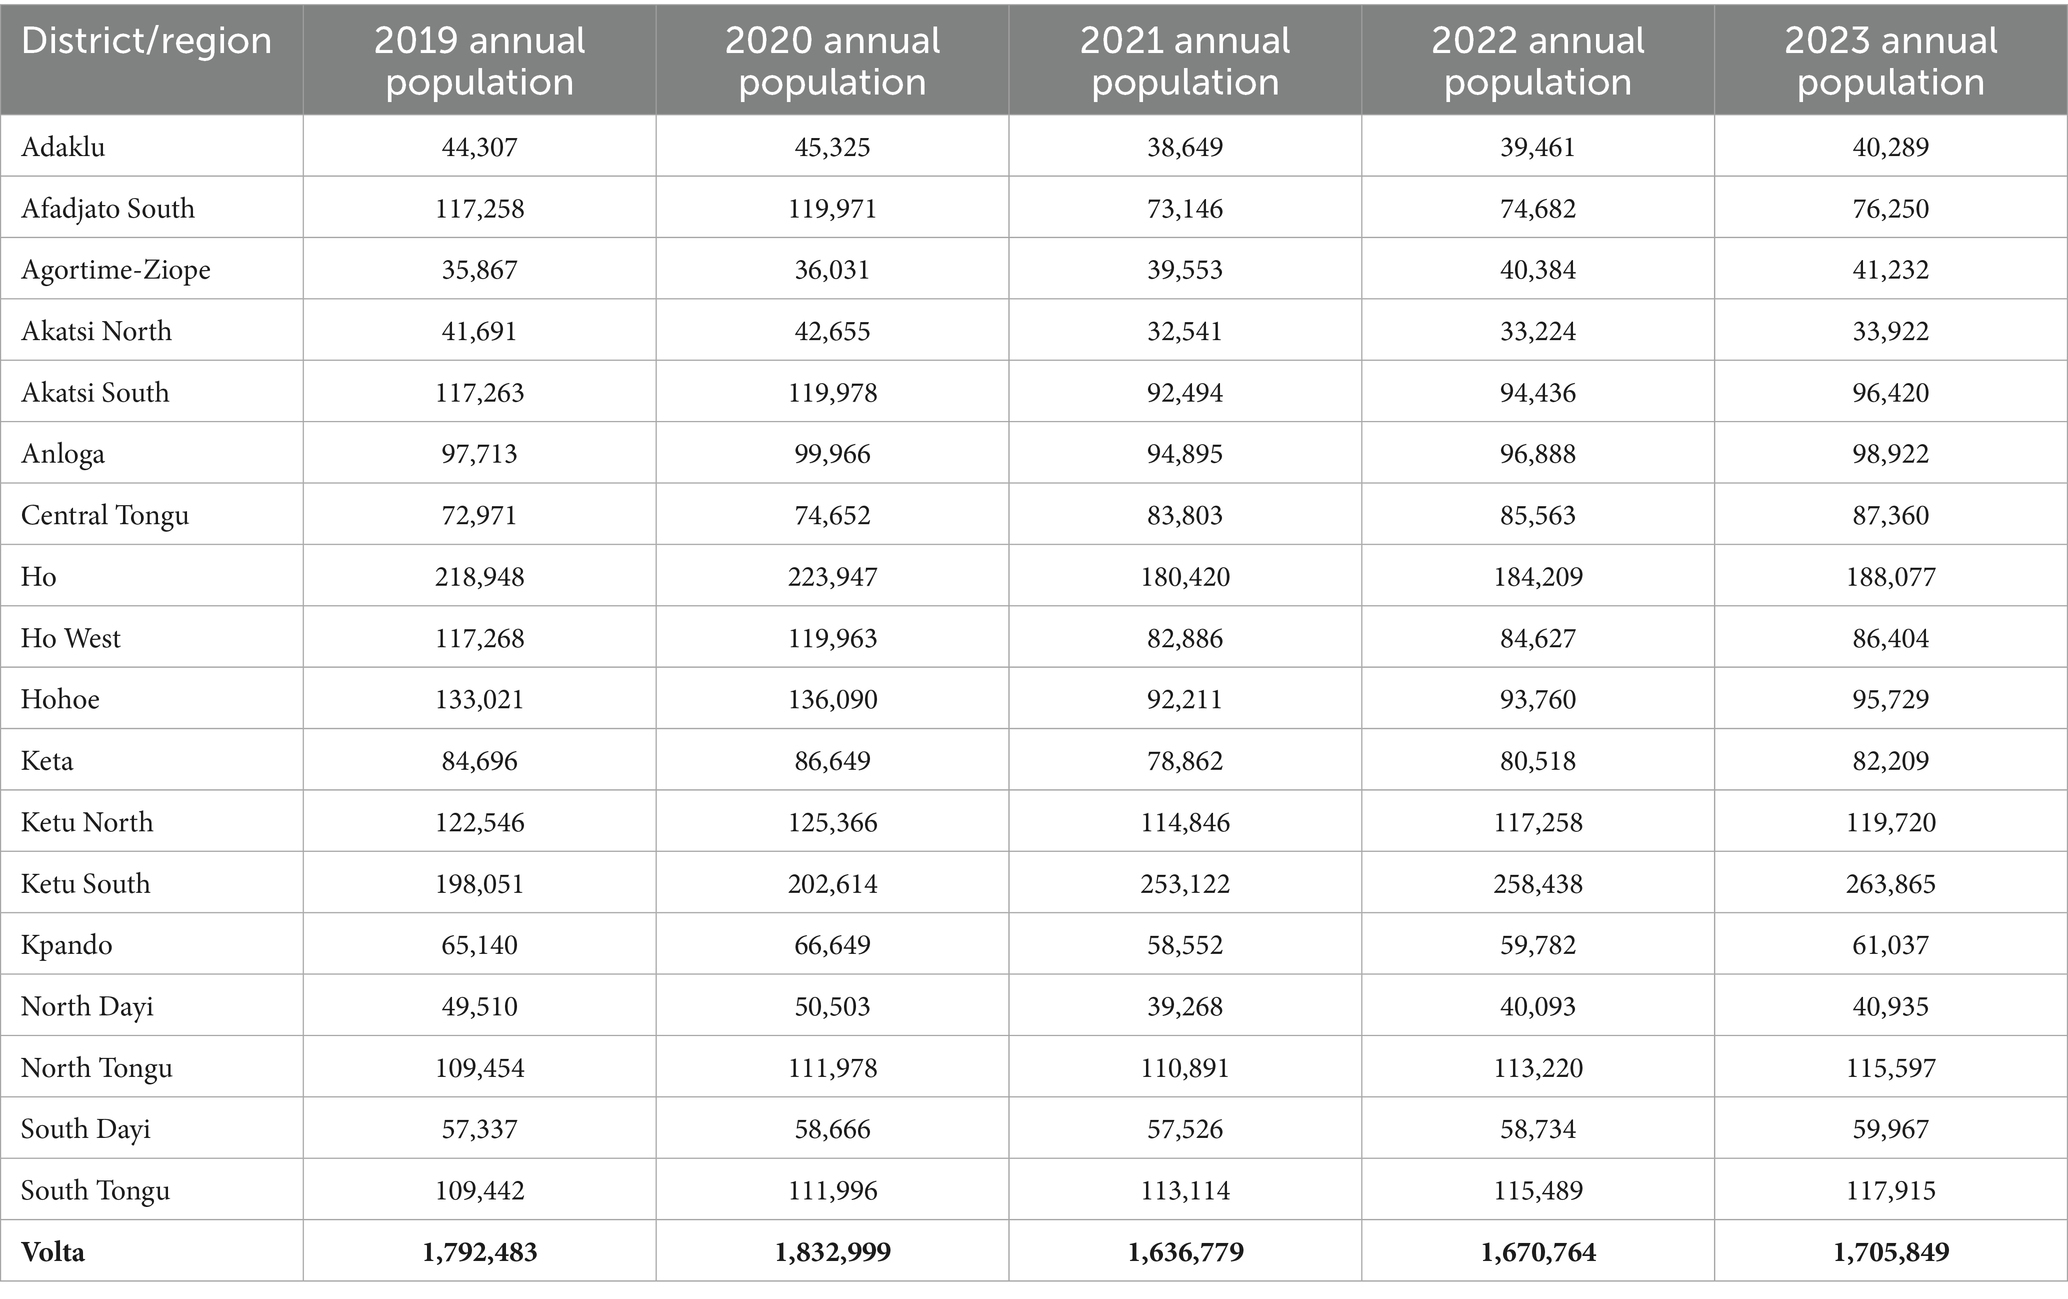The image size is (2068, 1299).
Task: Click the Agortime-Ziope district name
Action: (x=116, y=270)
